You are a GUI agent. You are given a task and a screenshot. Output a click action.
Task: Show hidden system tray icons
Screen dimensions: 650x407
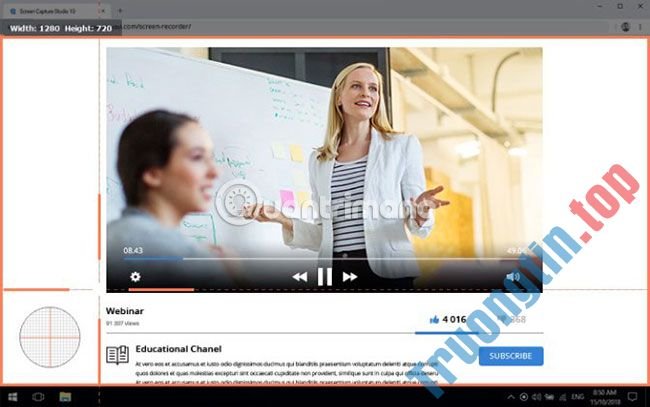click(511, 397)
